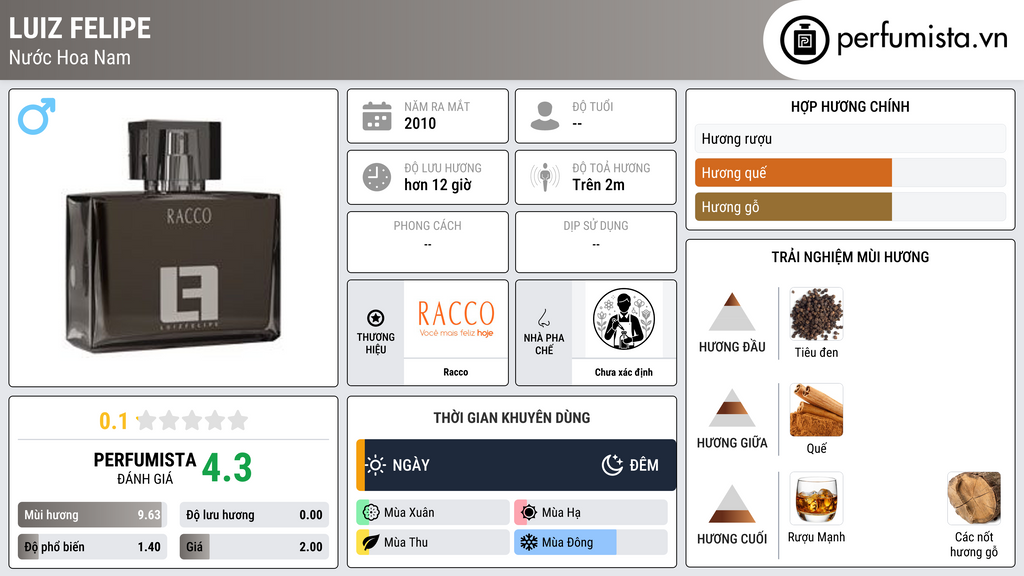Click the Hương gỗ brown accord bar
Image resolution: width=1024 pixels, height=576 pixels.
pyautogui.click(x=793, y=207)
